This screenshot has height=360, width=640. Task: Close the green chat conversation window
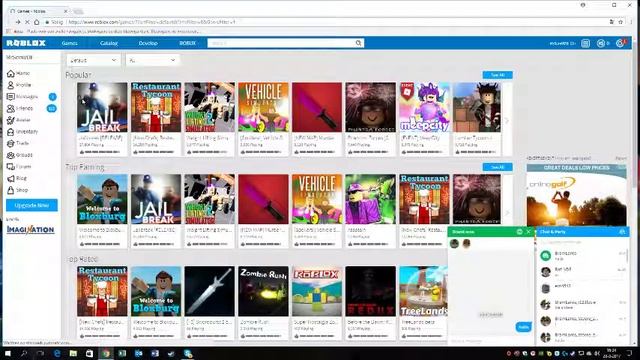click(528, 232)
